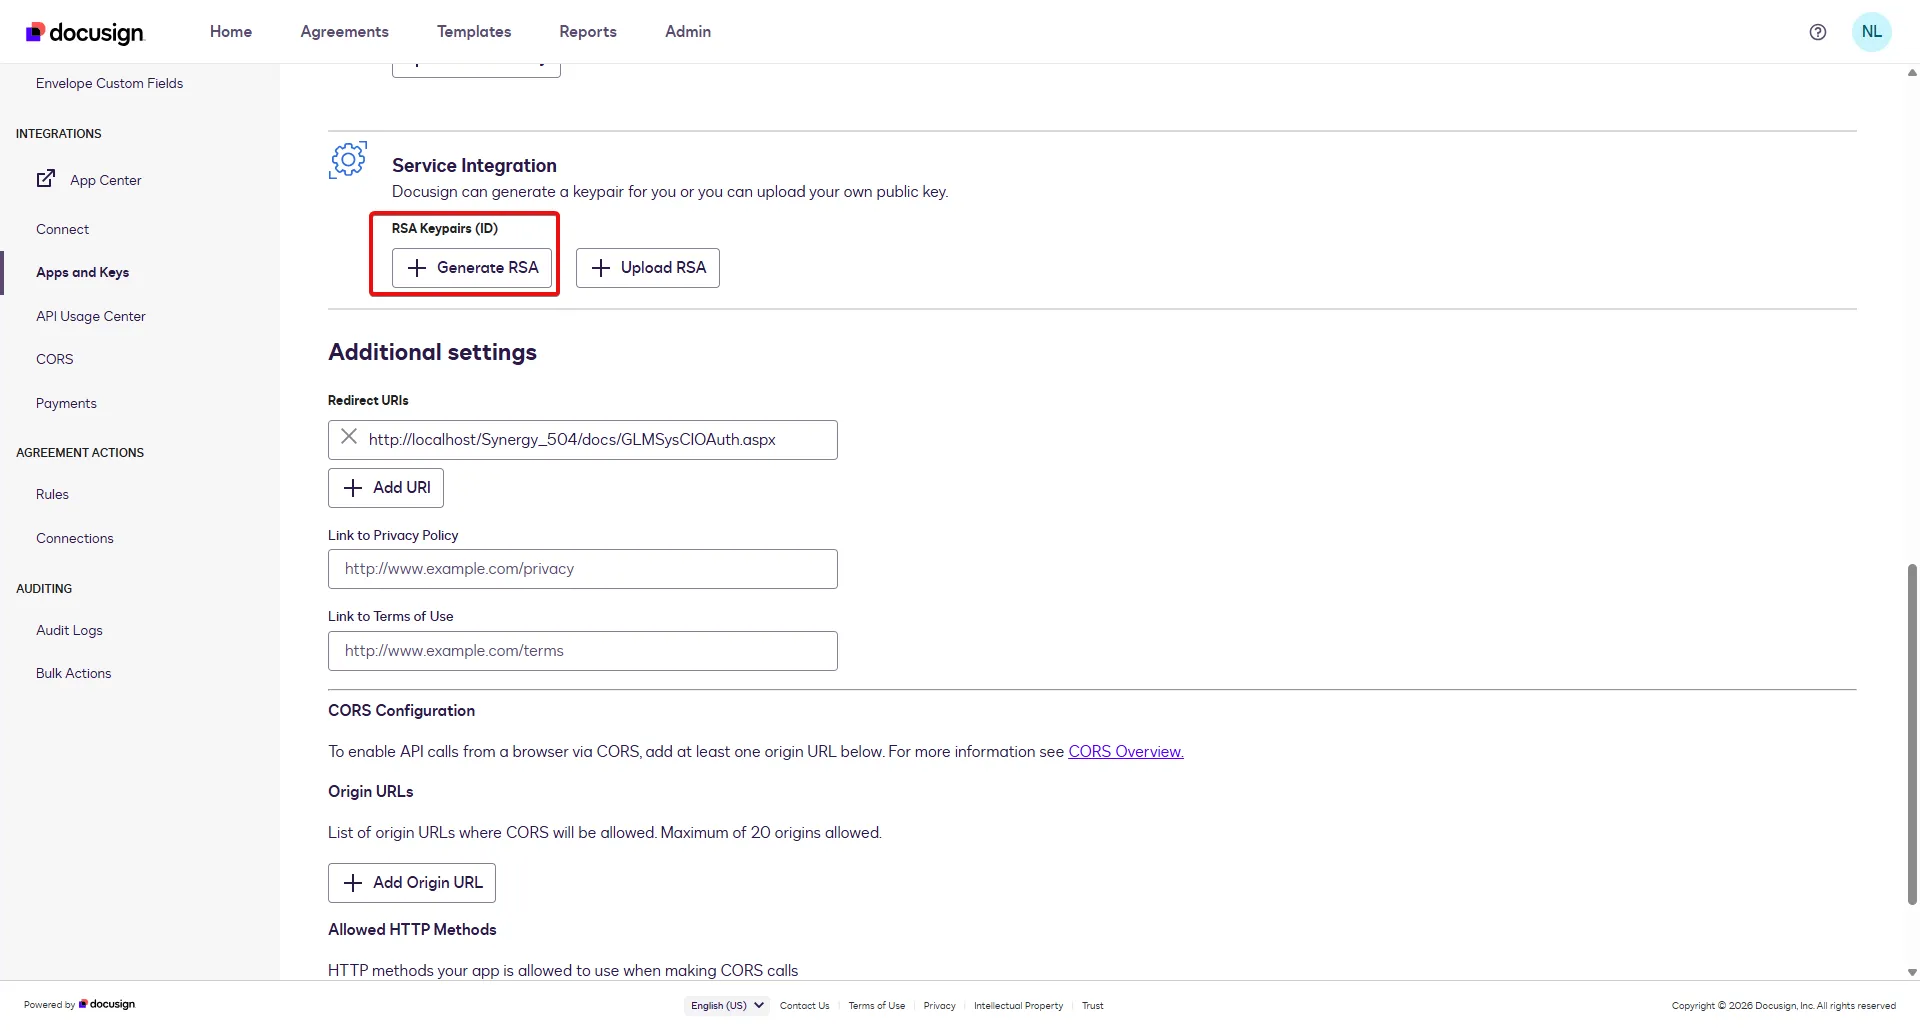Image resolution: width=1920 pixels, height=1031 pixels.
Task: Remove the localhost redirect URI with X icon
Action: (x=349, y=437)
